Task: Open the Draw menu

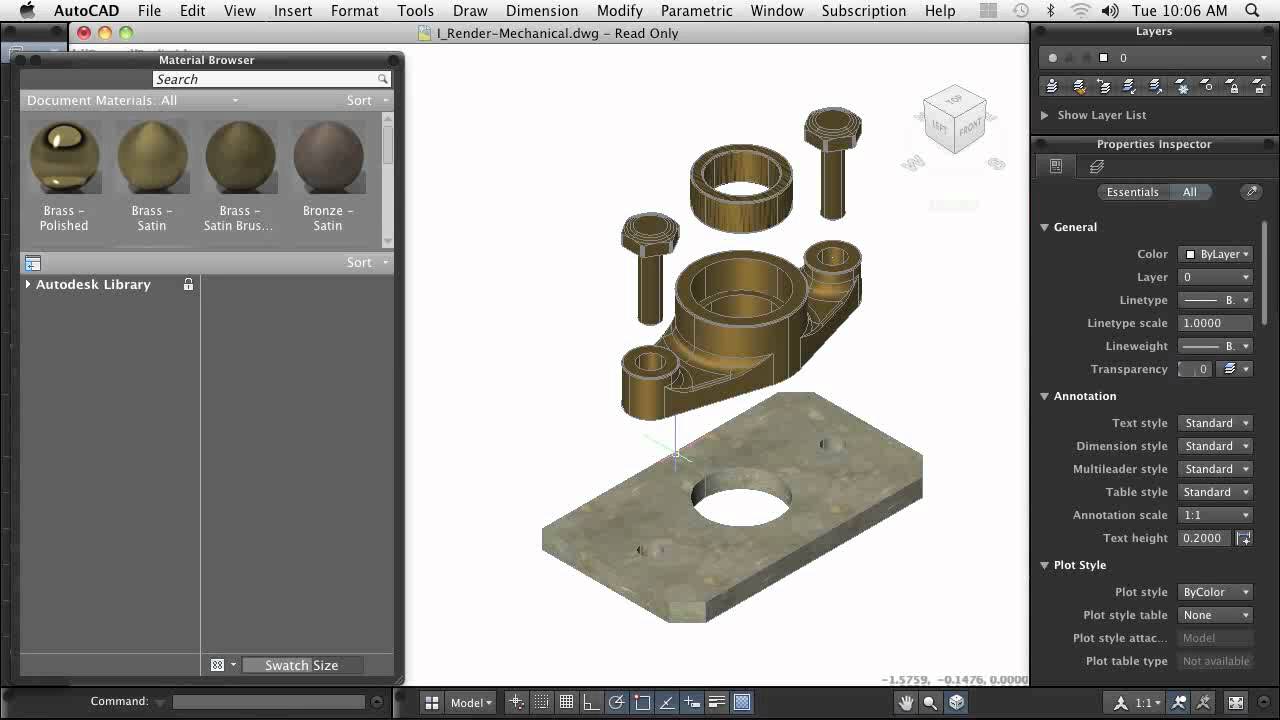Action: click(x=470, y=11)
